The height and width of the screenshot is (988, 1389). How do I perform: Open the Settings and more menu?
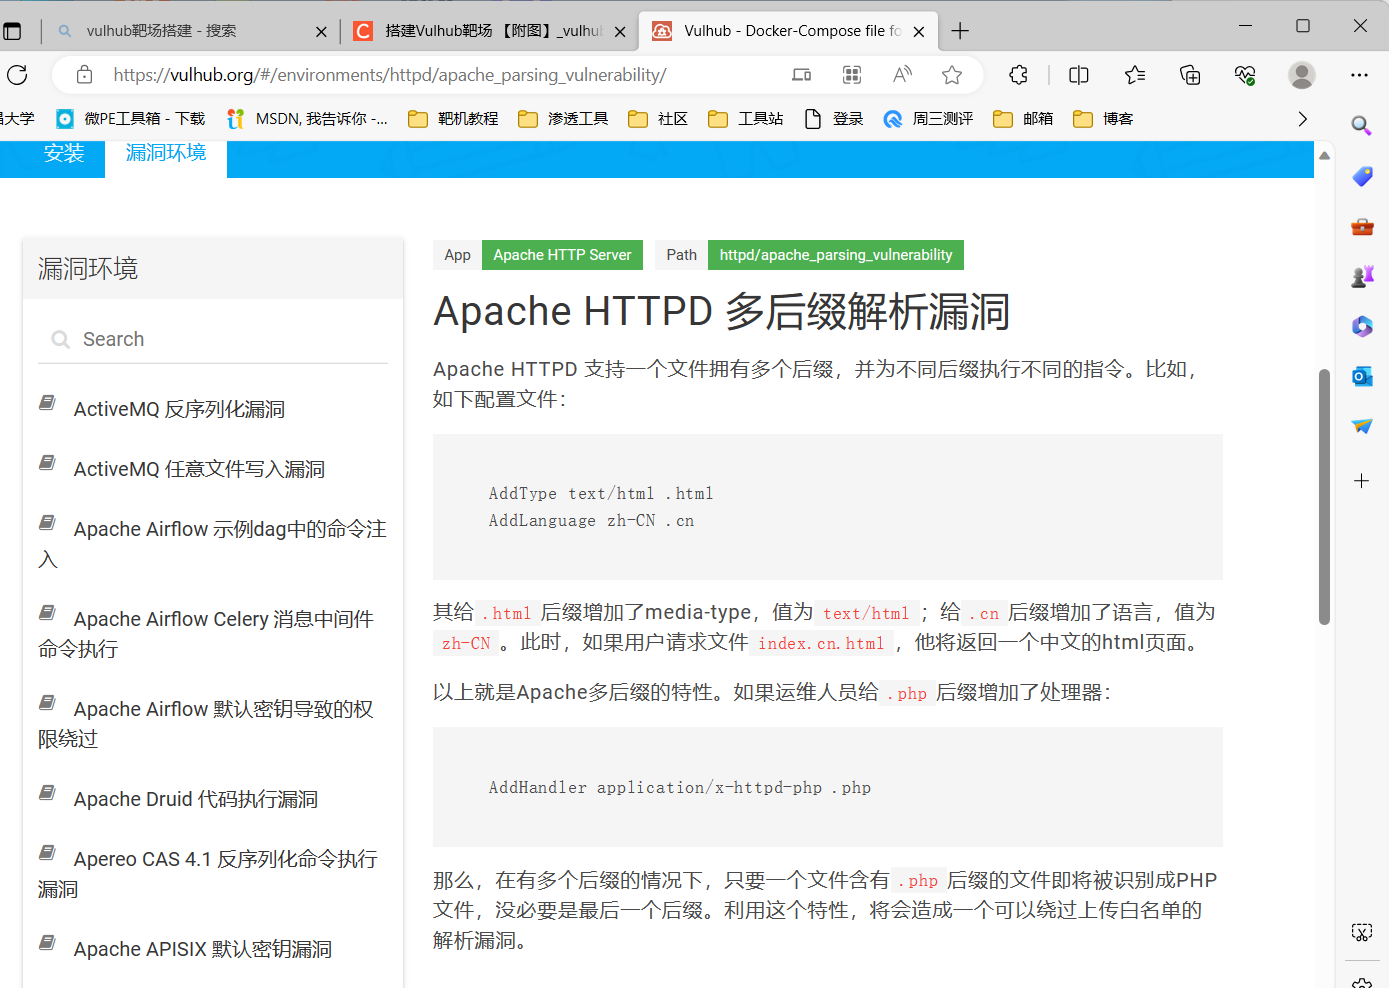pos(1359,75)
